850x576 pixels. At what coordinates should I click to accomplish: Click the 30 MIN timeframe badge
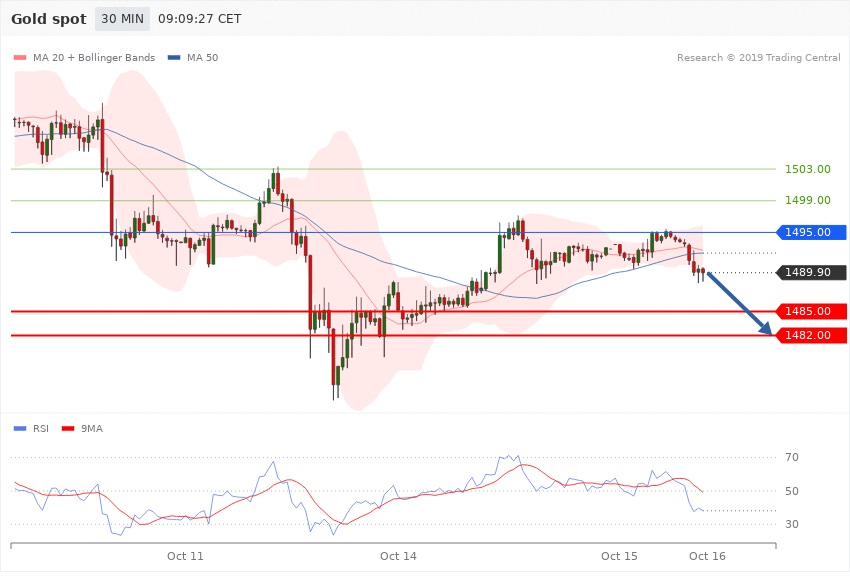click(121, 19)
